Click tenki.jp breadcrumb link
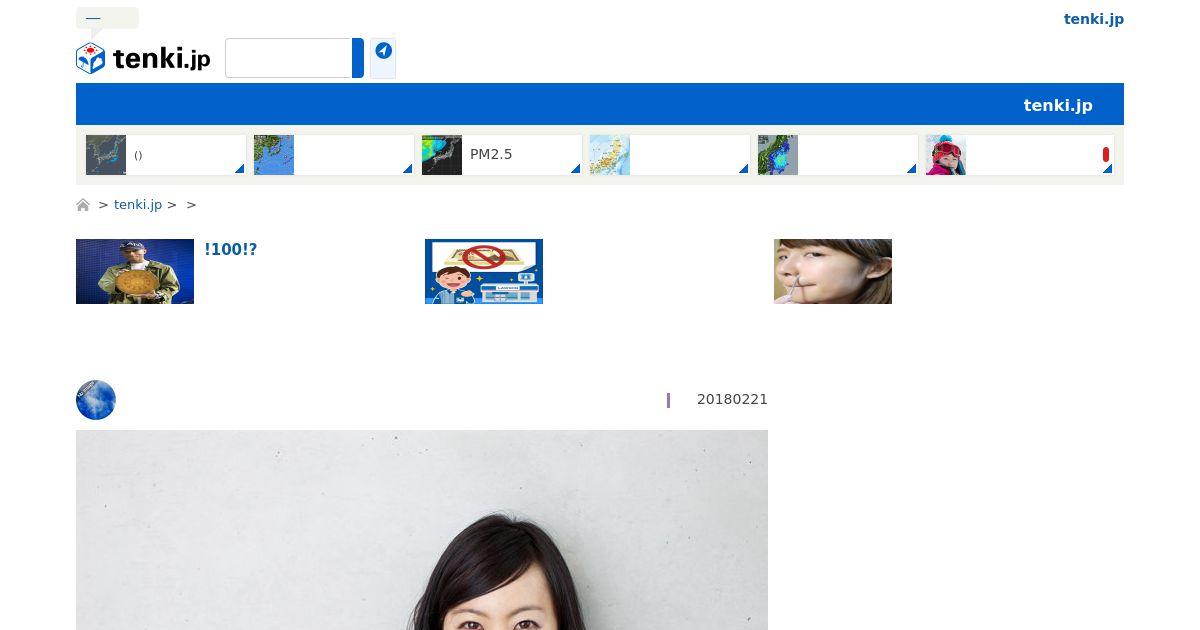 click(138, 204)
